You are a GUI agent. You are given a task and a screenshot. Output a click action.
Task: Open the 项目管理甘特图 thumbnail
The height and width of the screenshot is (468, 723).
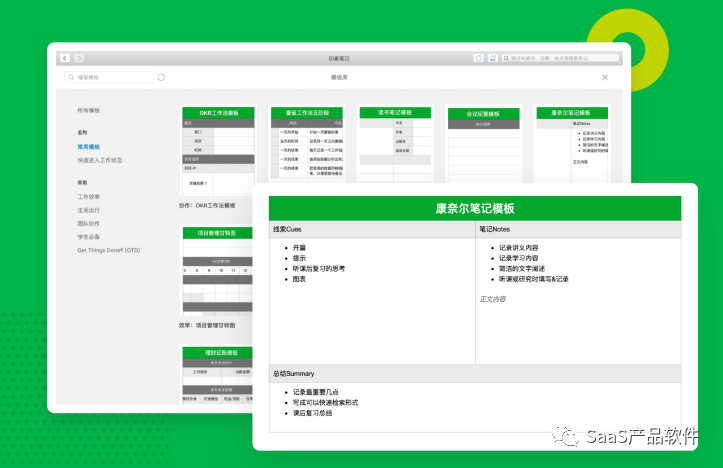216,270
